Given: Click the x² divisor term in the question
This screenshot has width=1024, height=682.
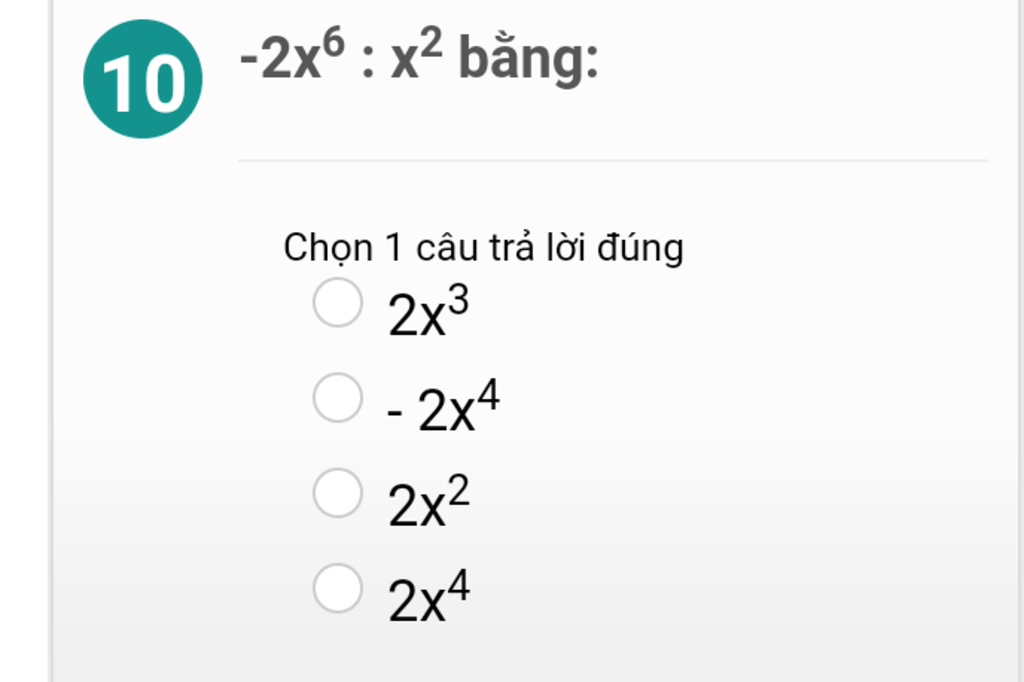Looking at the screenshot, I should coord(417,55).
